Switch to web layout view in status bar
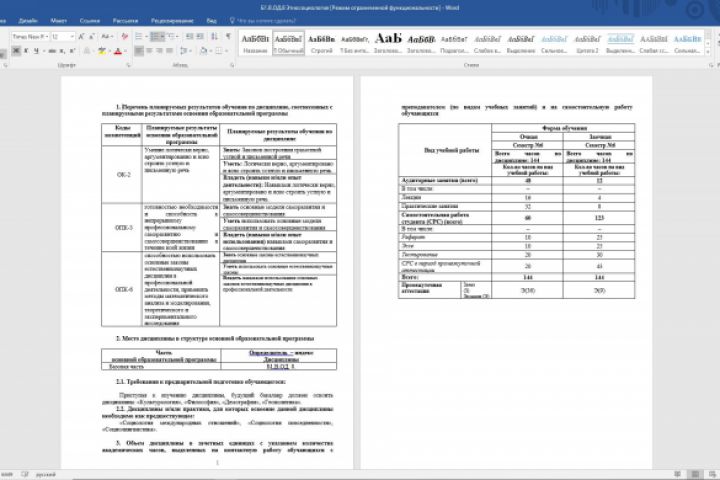The width and height of the screenshot is (720, 480). click(x=712, y=474)
